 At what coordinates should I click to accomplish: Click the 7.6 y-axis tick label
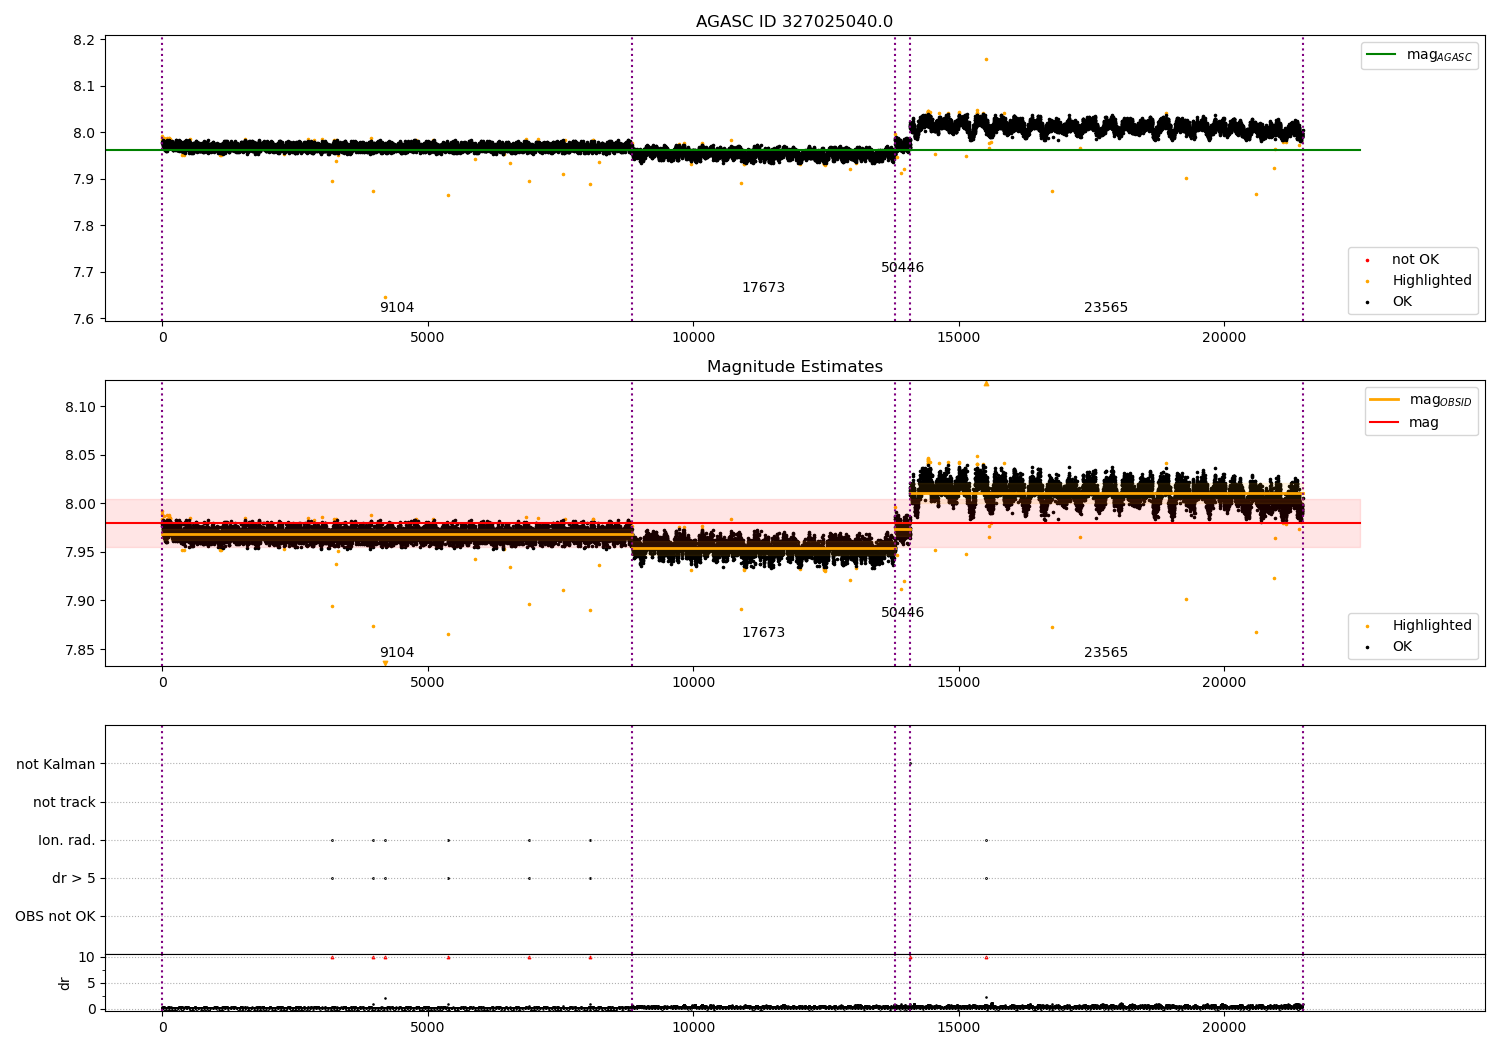(x=85, y=319)
